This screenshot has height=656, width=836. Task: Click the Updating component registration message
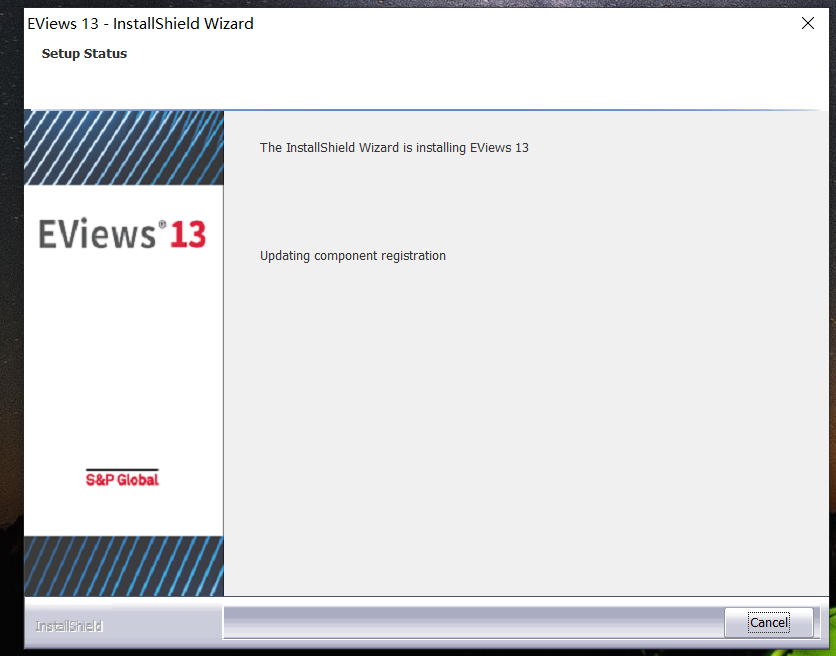point(352,255)
